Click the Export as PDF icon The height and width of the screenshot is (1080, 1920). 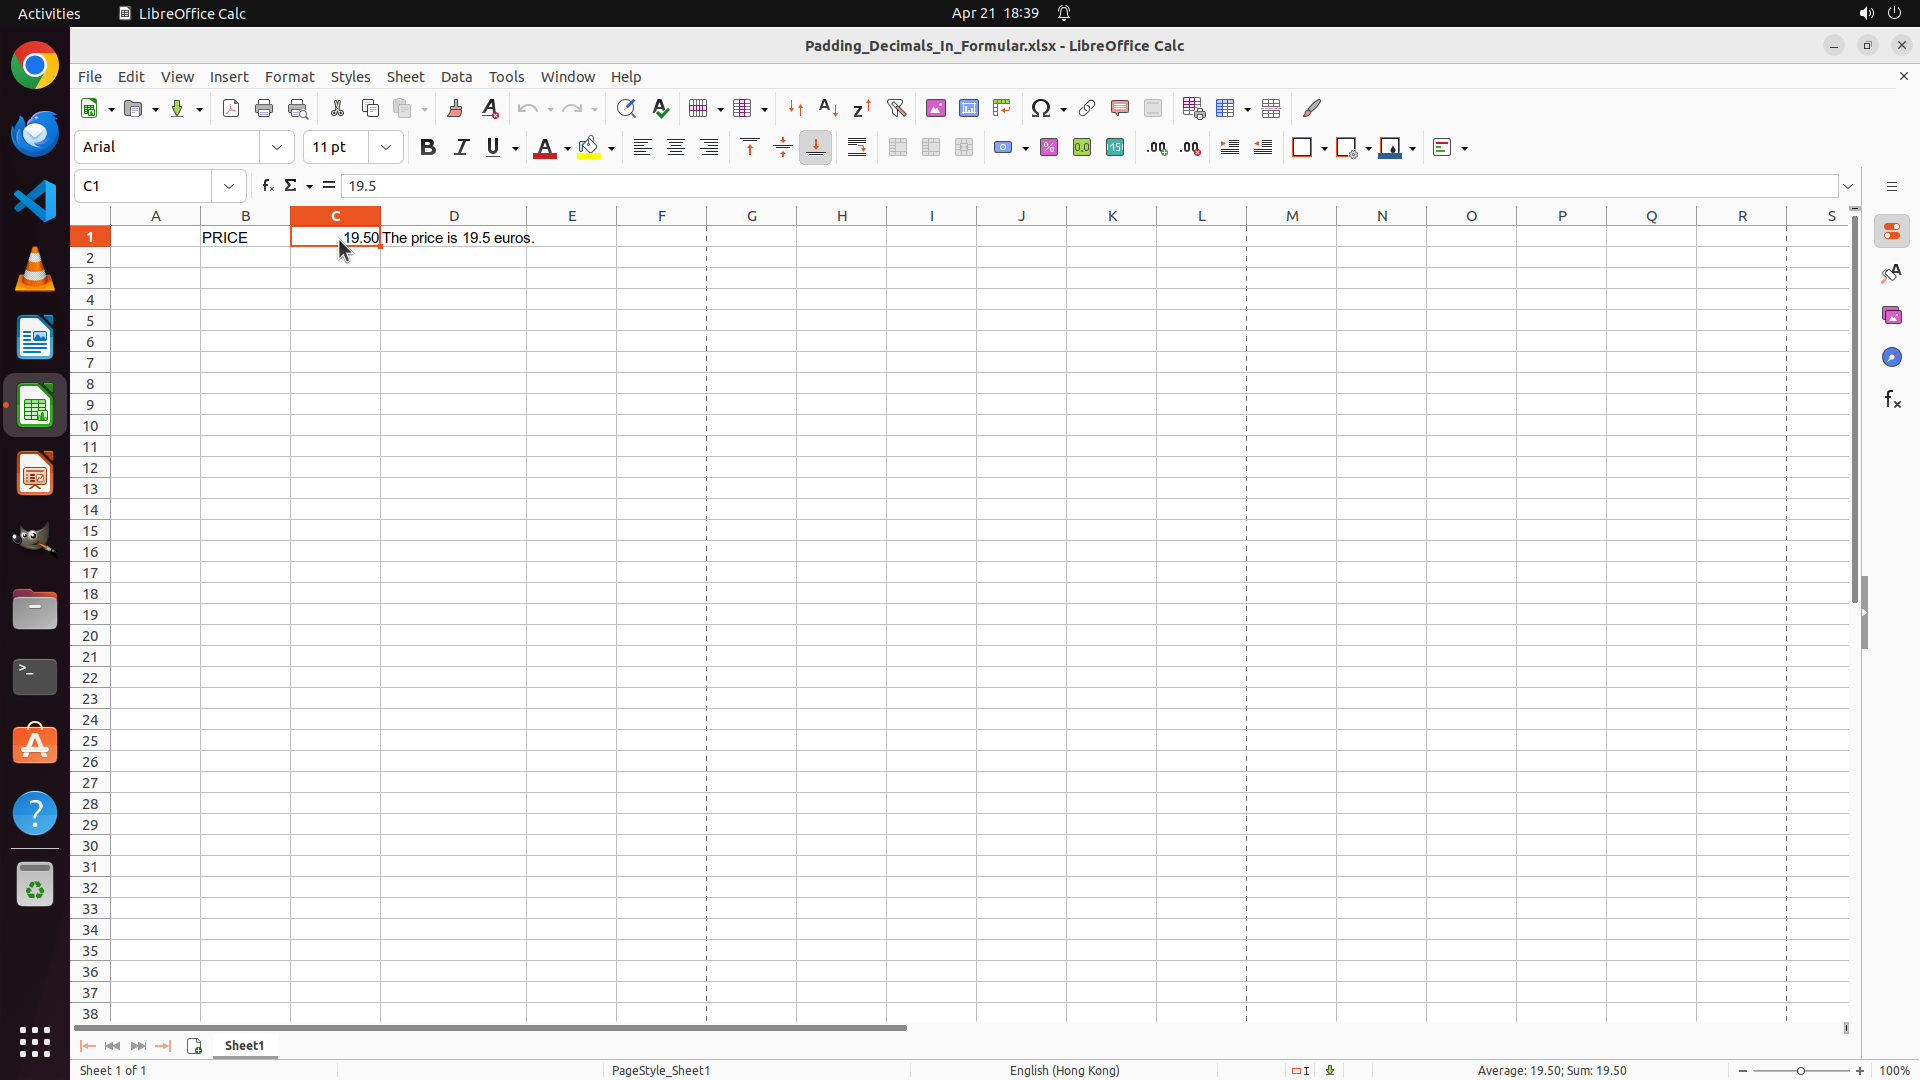click(231, 108)
